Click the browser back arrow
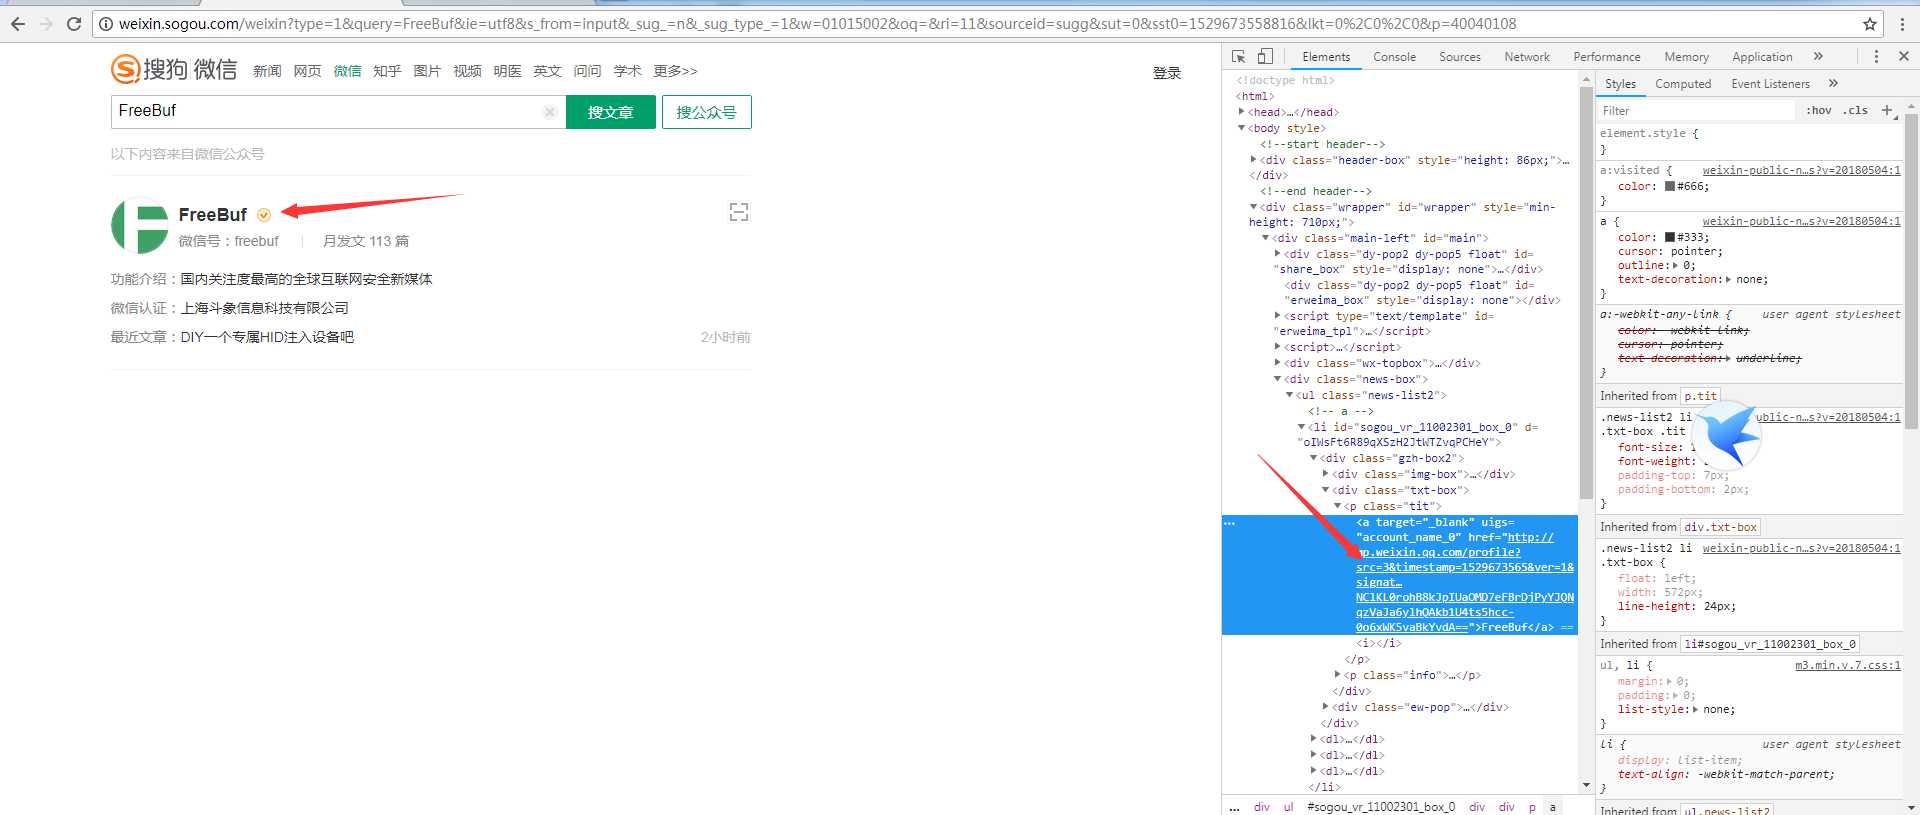This screenshot has width=1920, height=815. (18, 24)
